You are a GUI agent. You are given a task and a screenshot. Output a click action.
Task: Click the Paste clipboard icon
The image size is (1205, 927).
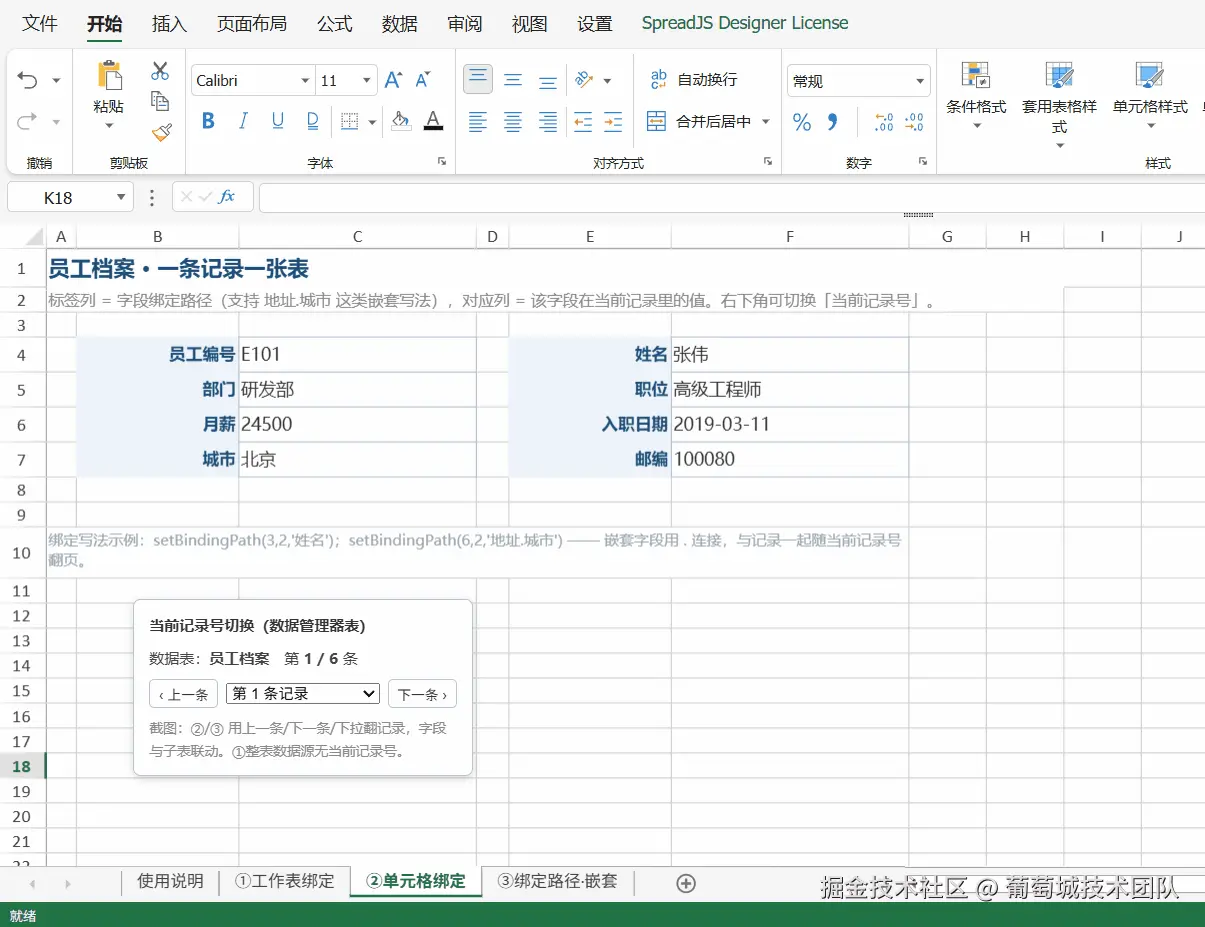[x=109, y=75]
